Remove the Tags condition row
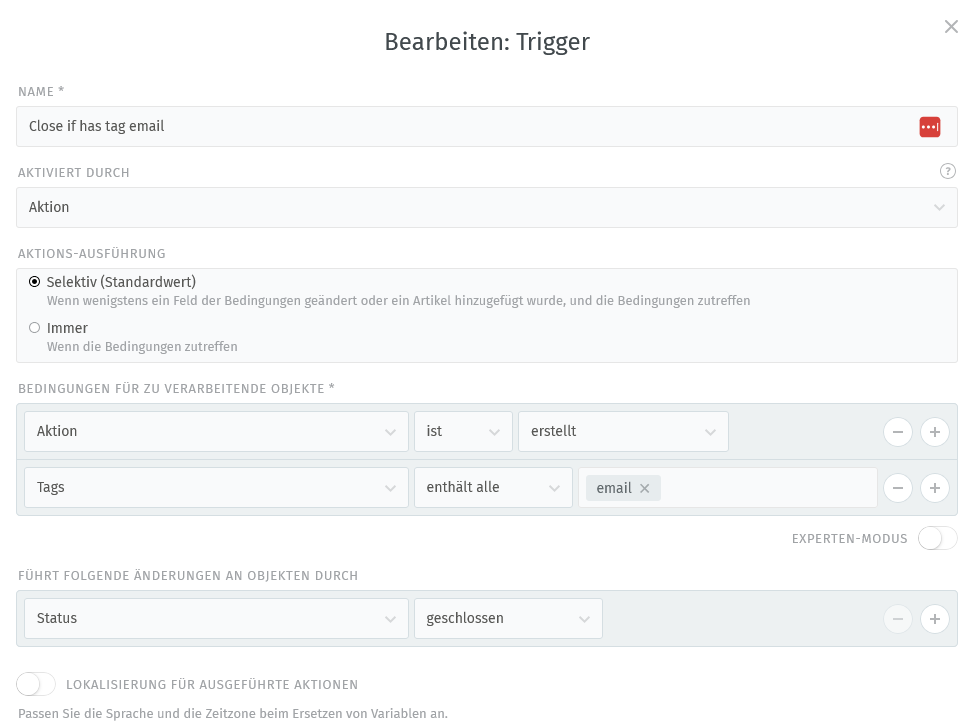The height and width of the screenshot is (725, 965). click(897, 488)
